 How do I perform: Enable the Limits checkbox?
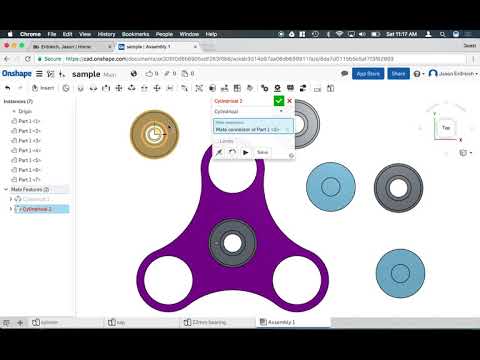(218, 141)
